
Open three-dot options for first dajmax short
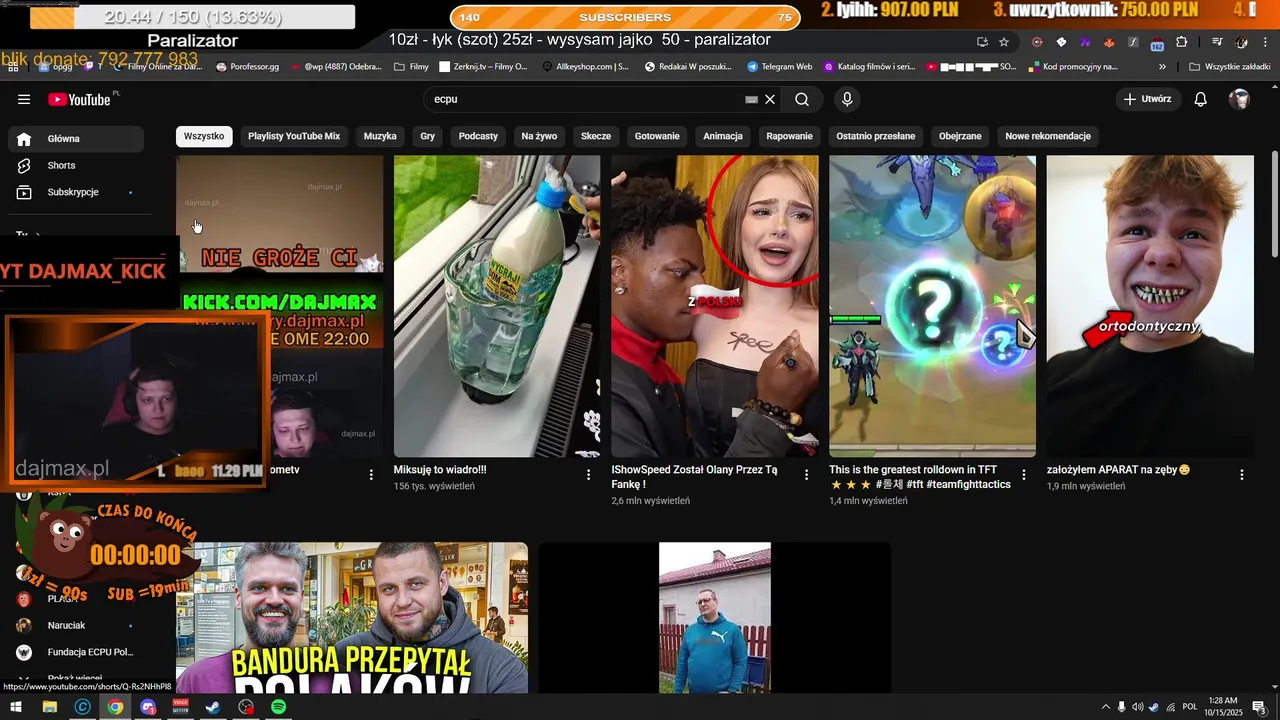point(371,475)
